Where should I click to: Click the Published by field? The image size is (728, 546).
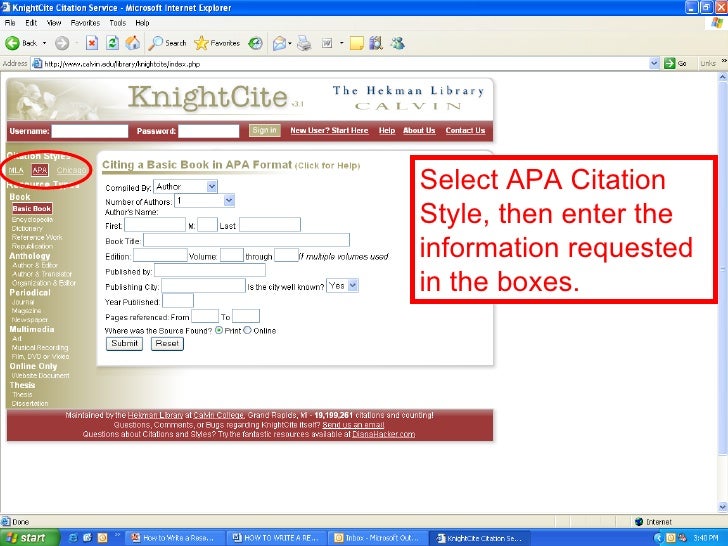pyautogui.click(x=210, y=270)
